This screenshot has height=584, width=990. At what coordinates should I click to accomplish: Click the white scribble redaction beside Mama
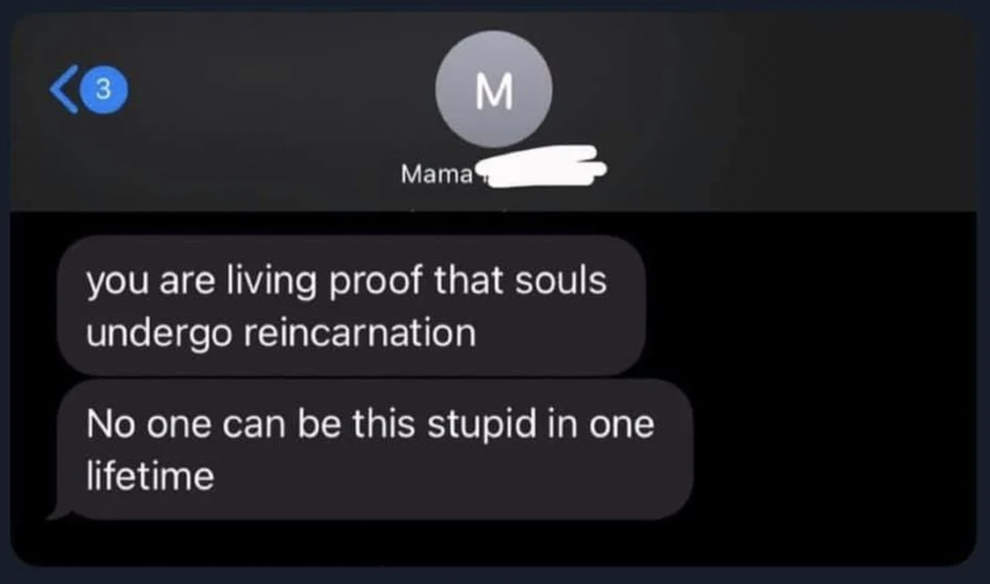[x=540, y=166]
